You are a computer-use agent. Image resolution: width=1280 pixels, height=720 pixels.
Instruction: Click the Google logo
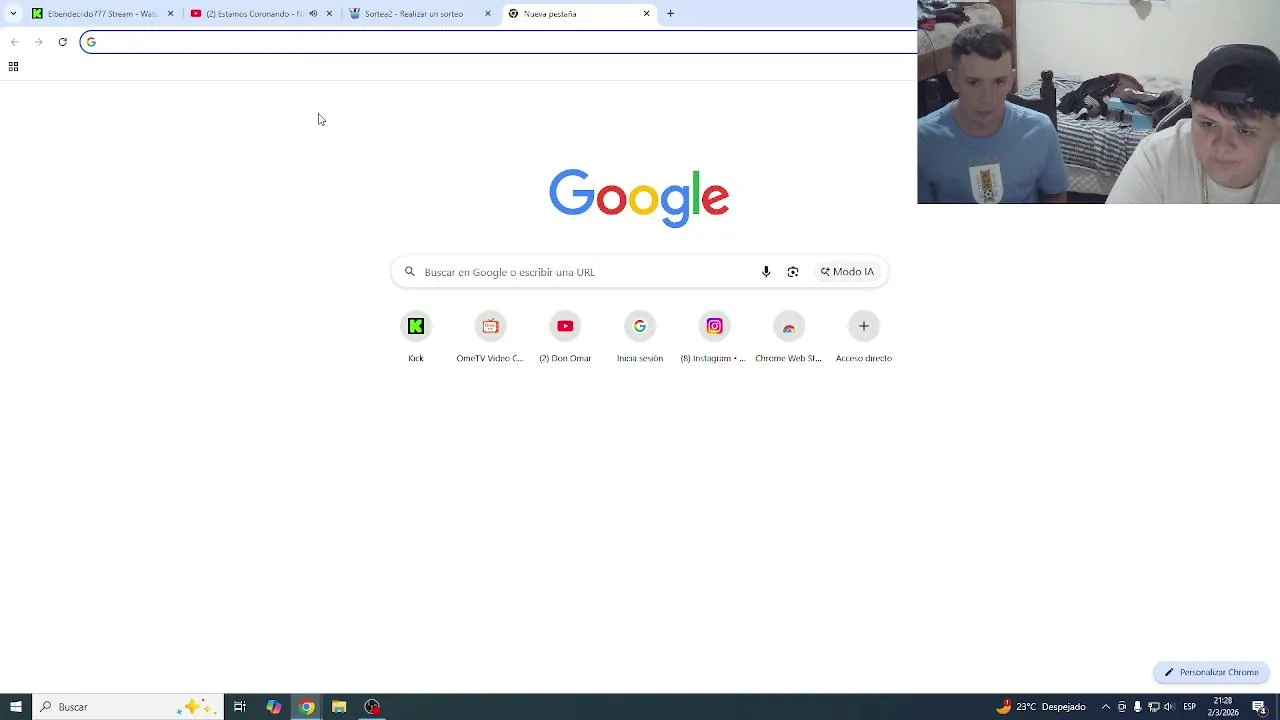pos(639,198)
